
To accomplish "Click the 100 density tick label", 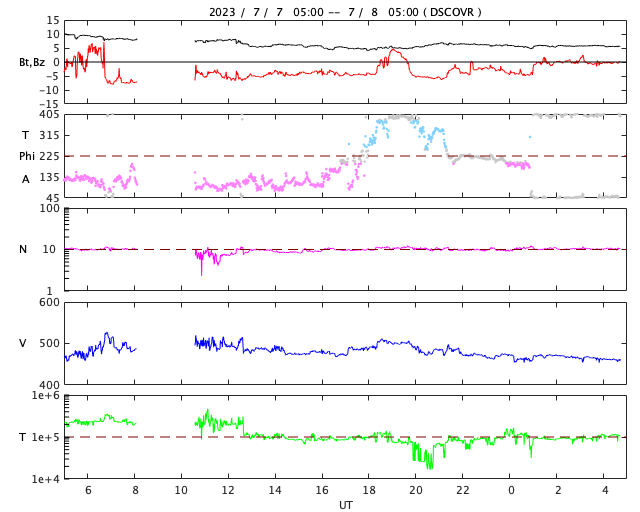I will pos(49,208).
